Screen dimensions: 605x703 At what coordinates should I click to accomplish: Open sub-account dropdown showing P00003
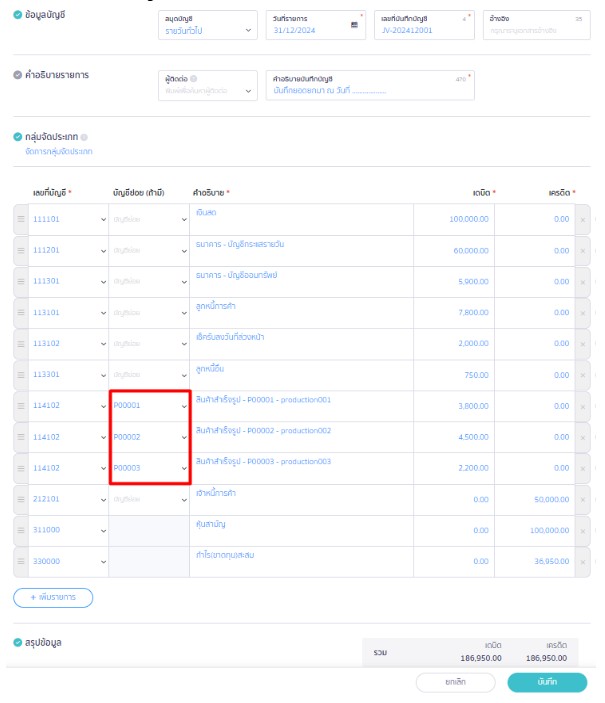(x=148, y=468)
